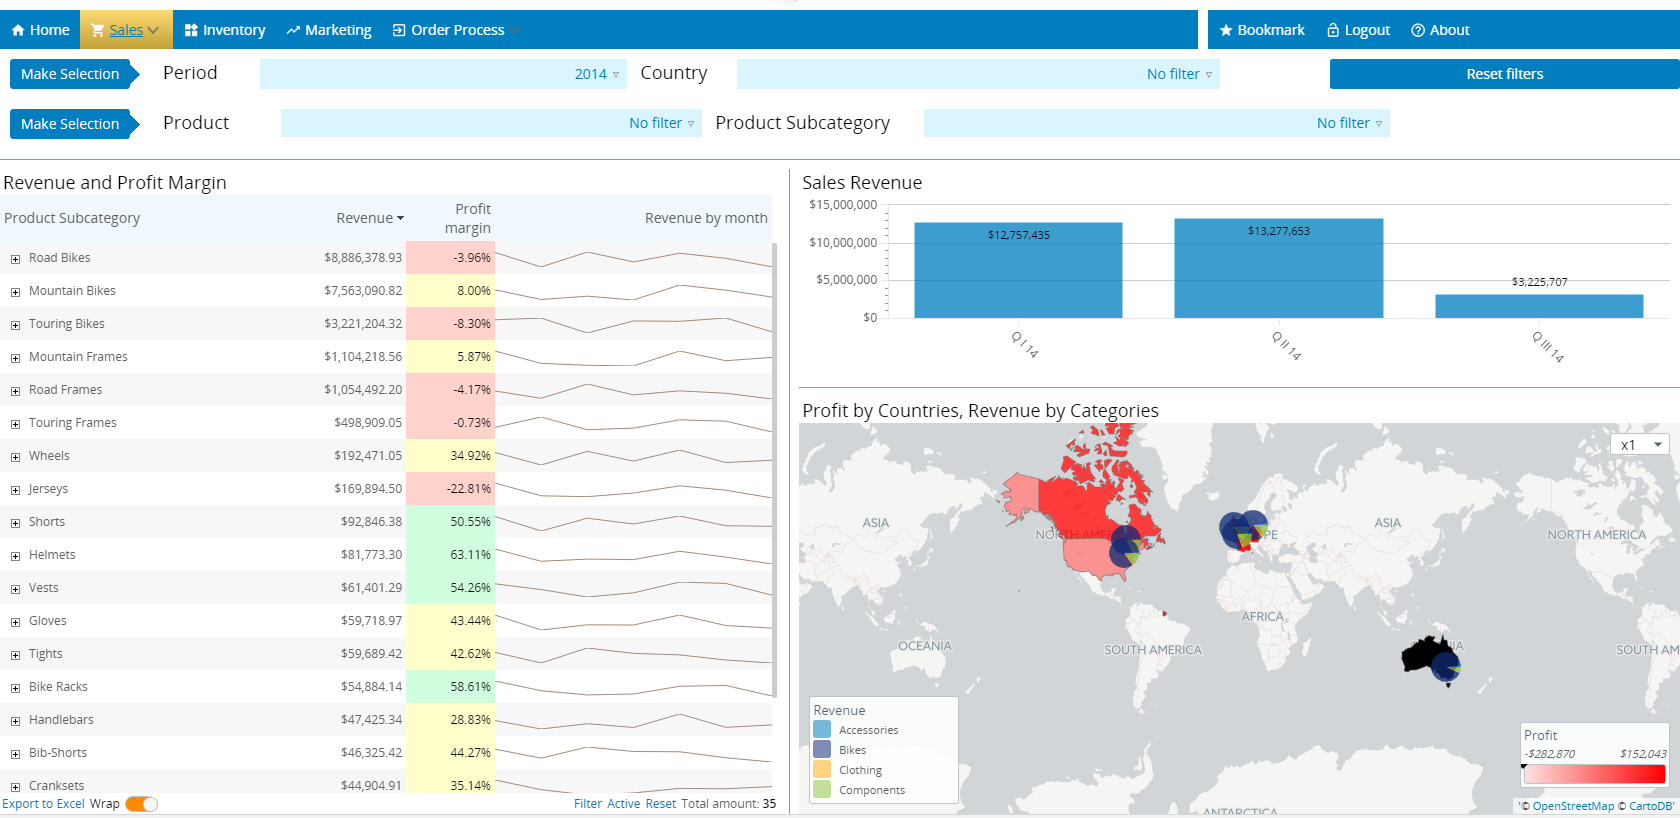
Task: Click Reset filters button
Action: pyautogui.click(x=1504, y=74)
